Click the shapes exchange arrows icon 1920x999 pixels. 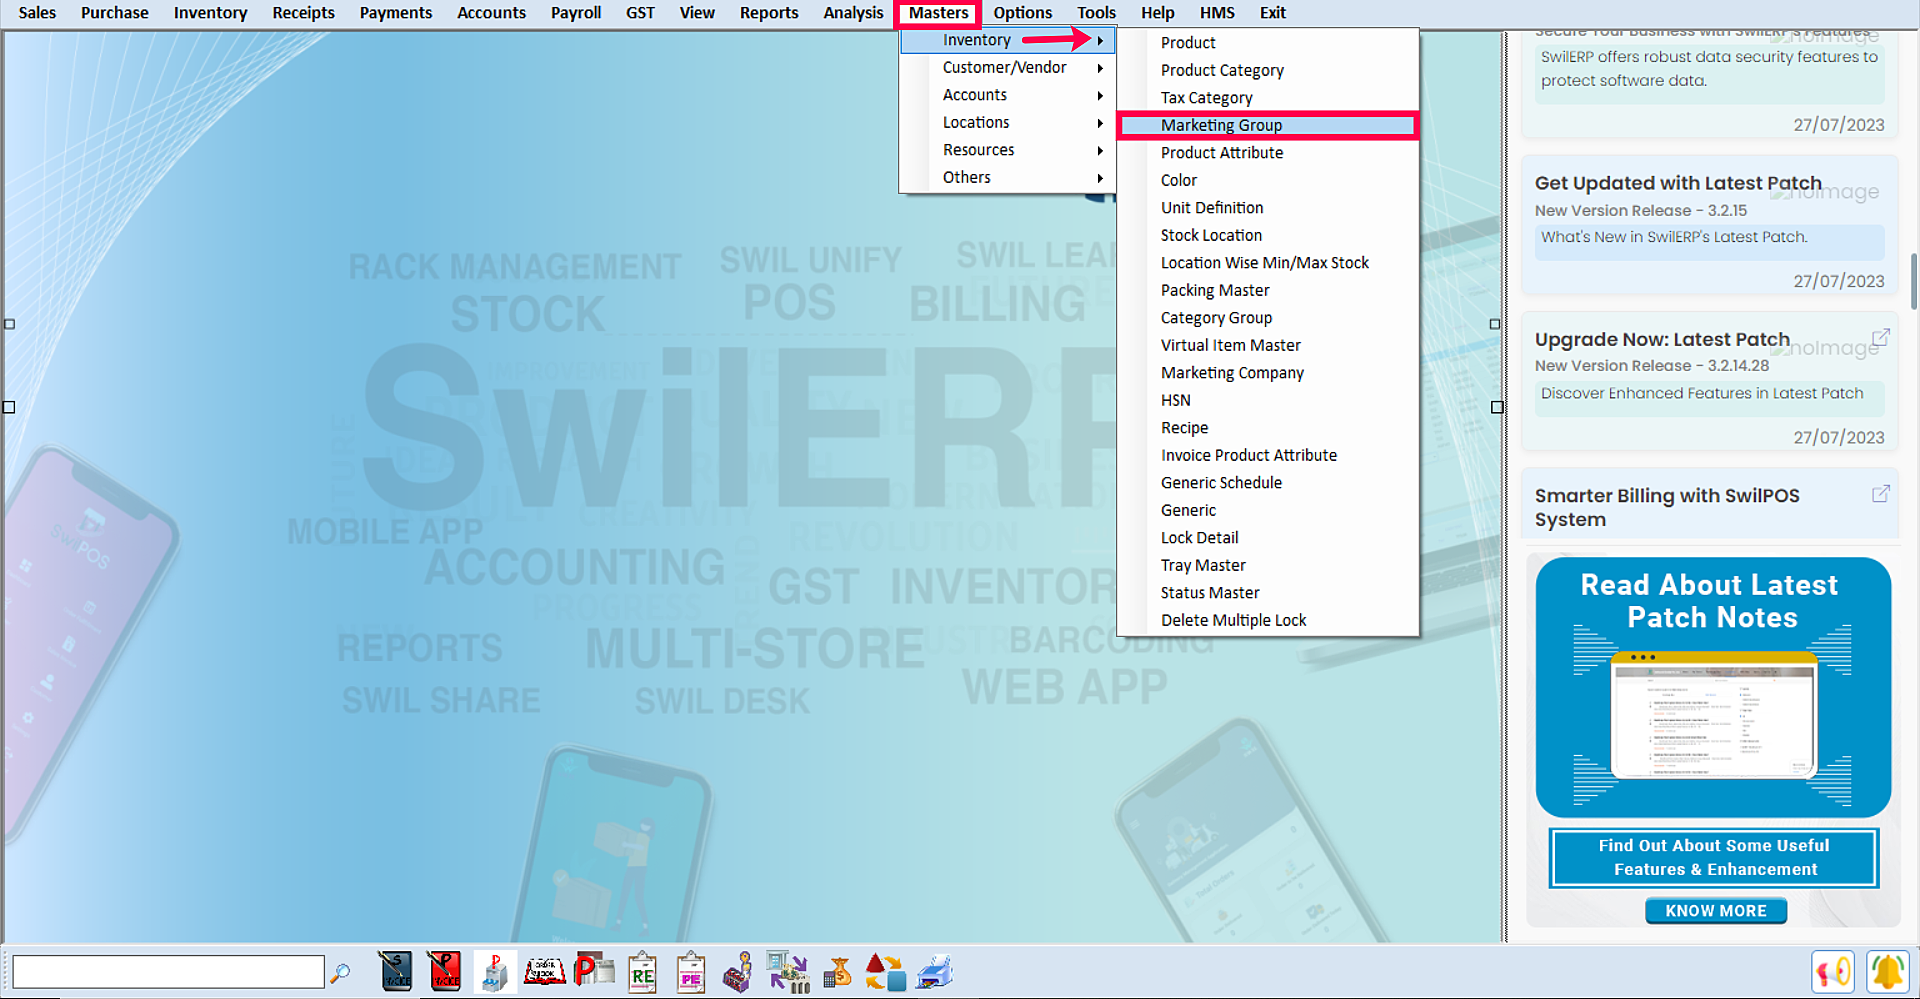pos(885,972)
